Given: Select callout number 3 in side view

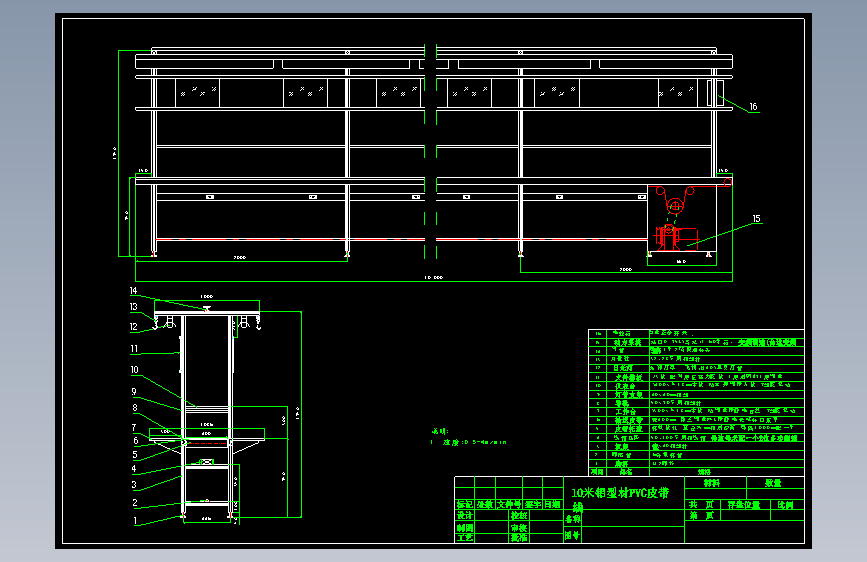Looking at the screenshot, I should click(134, 485).
